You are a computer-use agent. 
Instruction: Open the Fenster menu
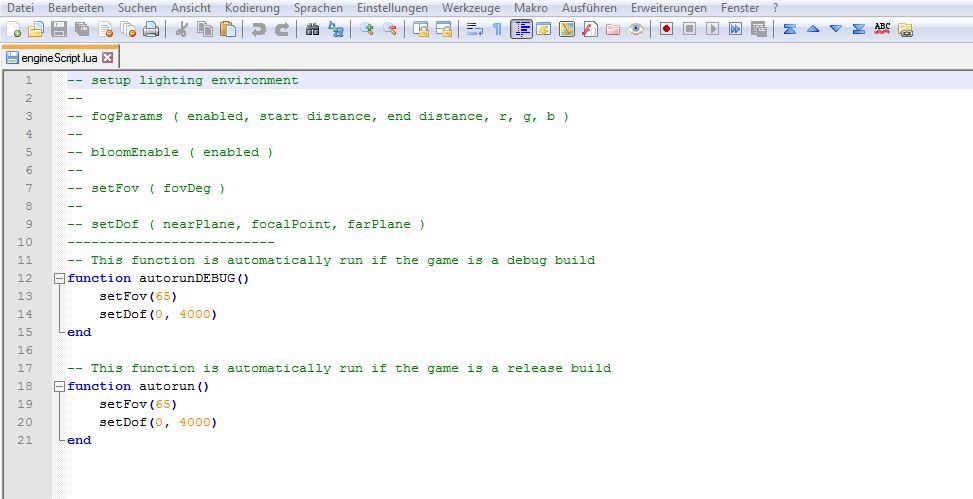pyautogui.click(x=740, y=8)
